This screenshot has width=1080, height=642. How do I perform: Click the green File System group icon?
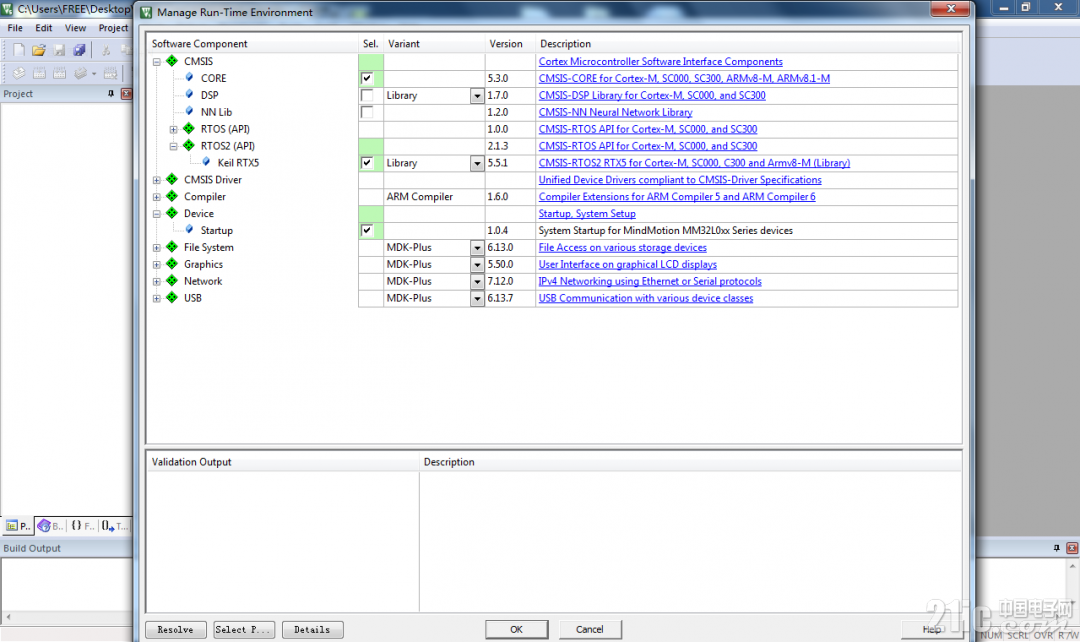(172, 247)
